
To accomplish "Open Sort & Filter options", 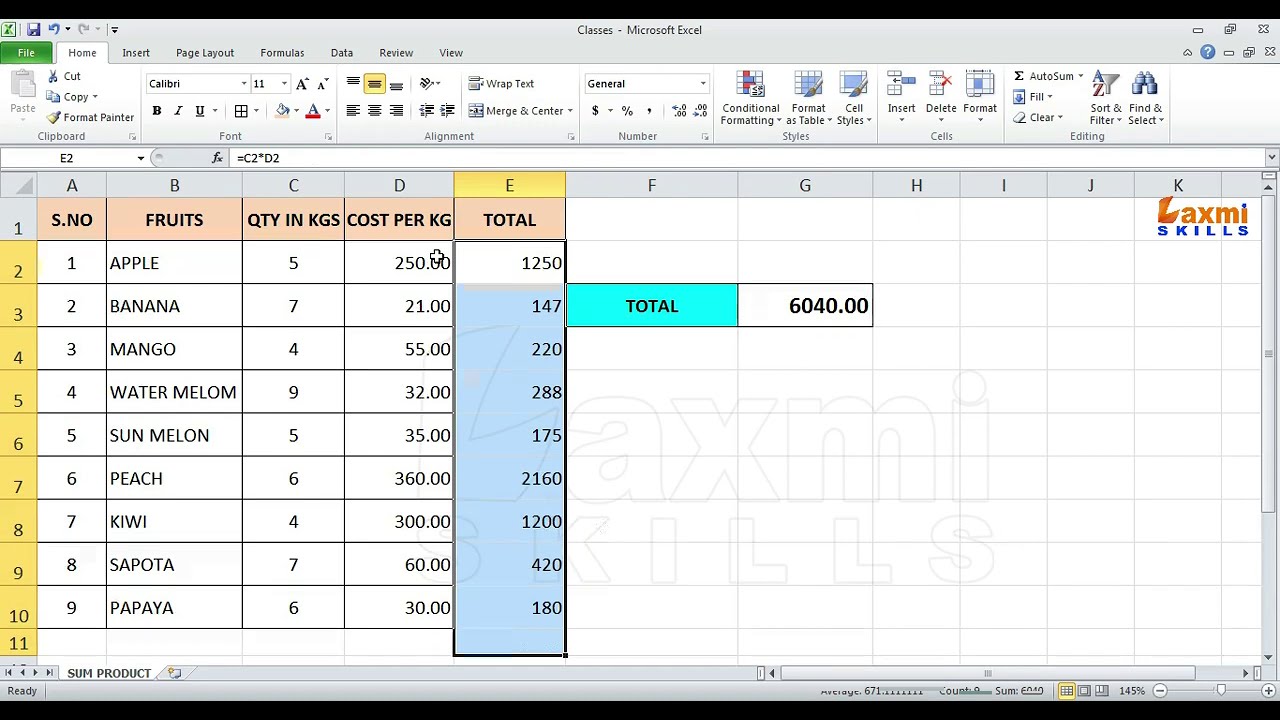I will [1106, 98].
